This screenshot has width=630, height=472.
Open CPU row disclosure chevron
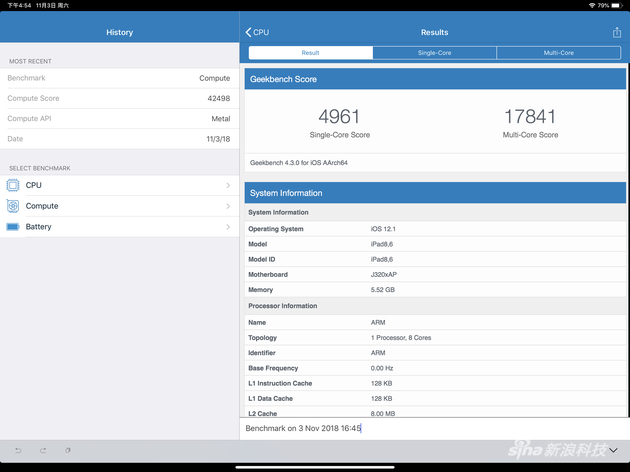(x=228, y=185)
